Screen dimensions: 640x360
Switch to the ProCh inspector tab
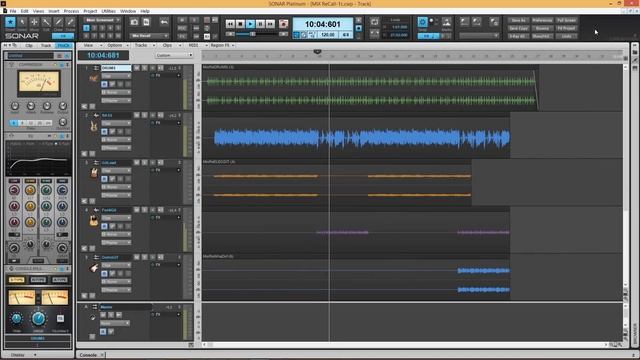pos(63,46)
